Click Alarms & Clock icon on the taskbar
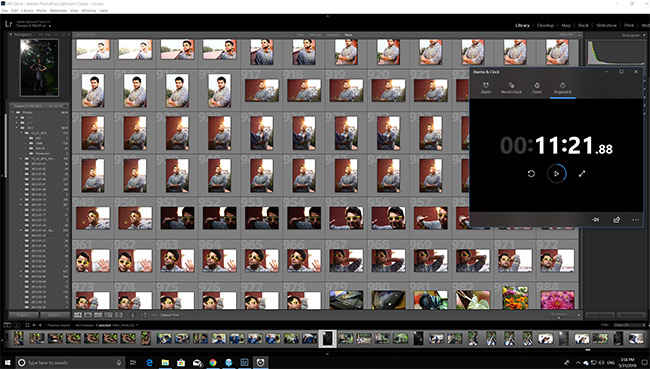Viewport: 650px width, 369px height. (x=260, y=363)
